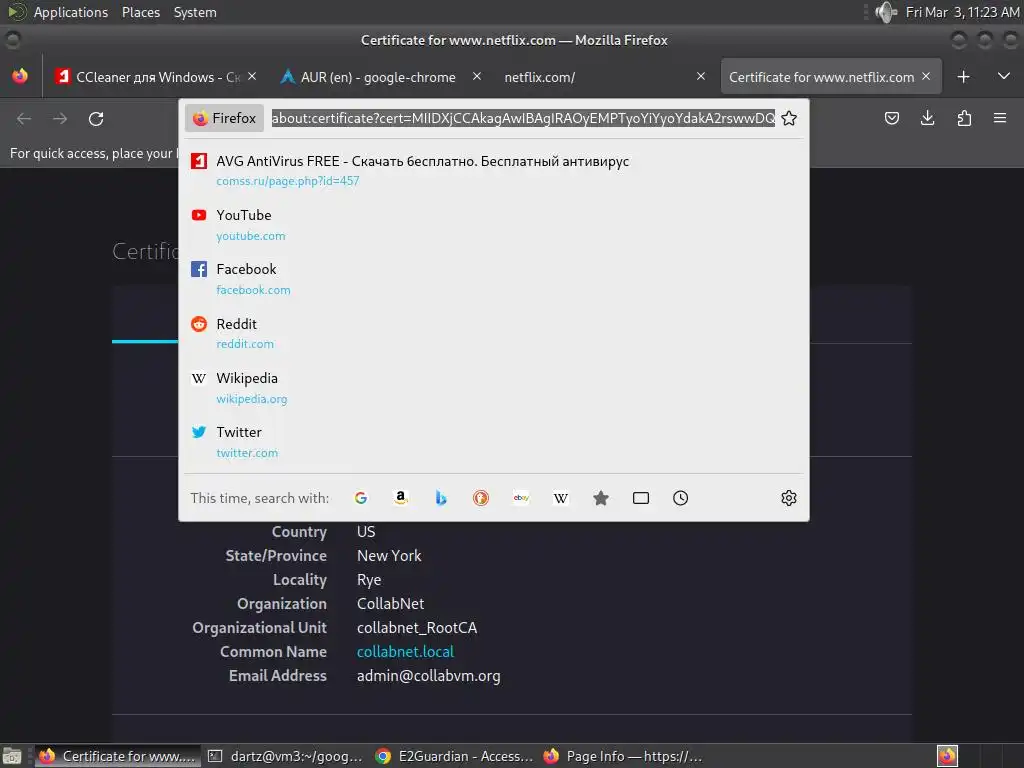This screenshot has width=1024, height=768.
Task: Click the collabnet.local common name link
Action: click(405, 652)
